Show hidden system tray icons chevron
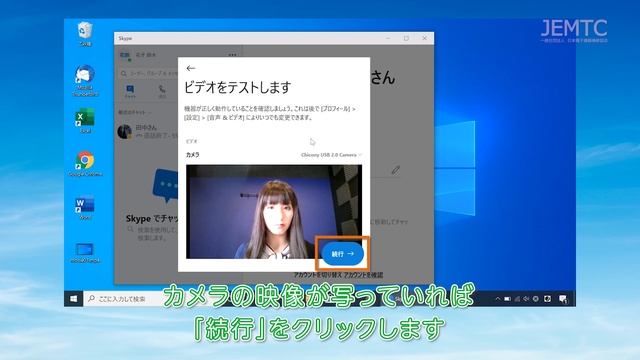Screen dimensions: 640x360 [498, 299]
